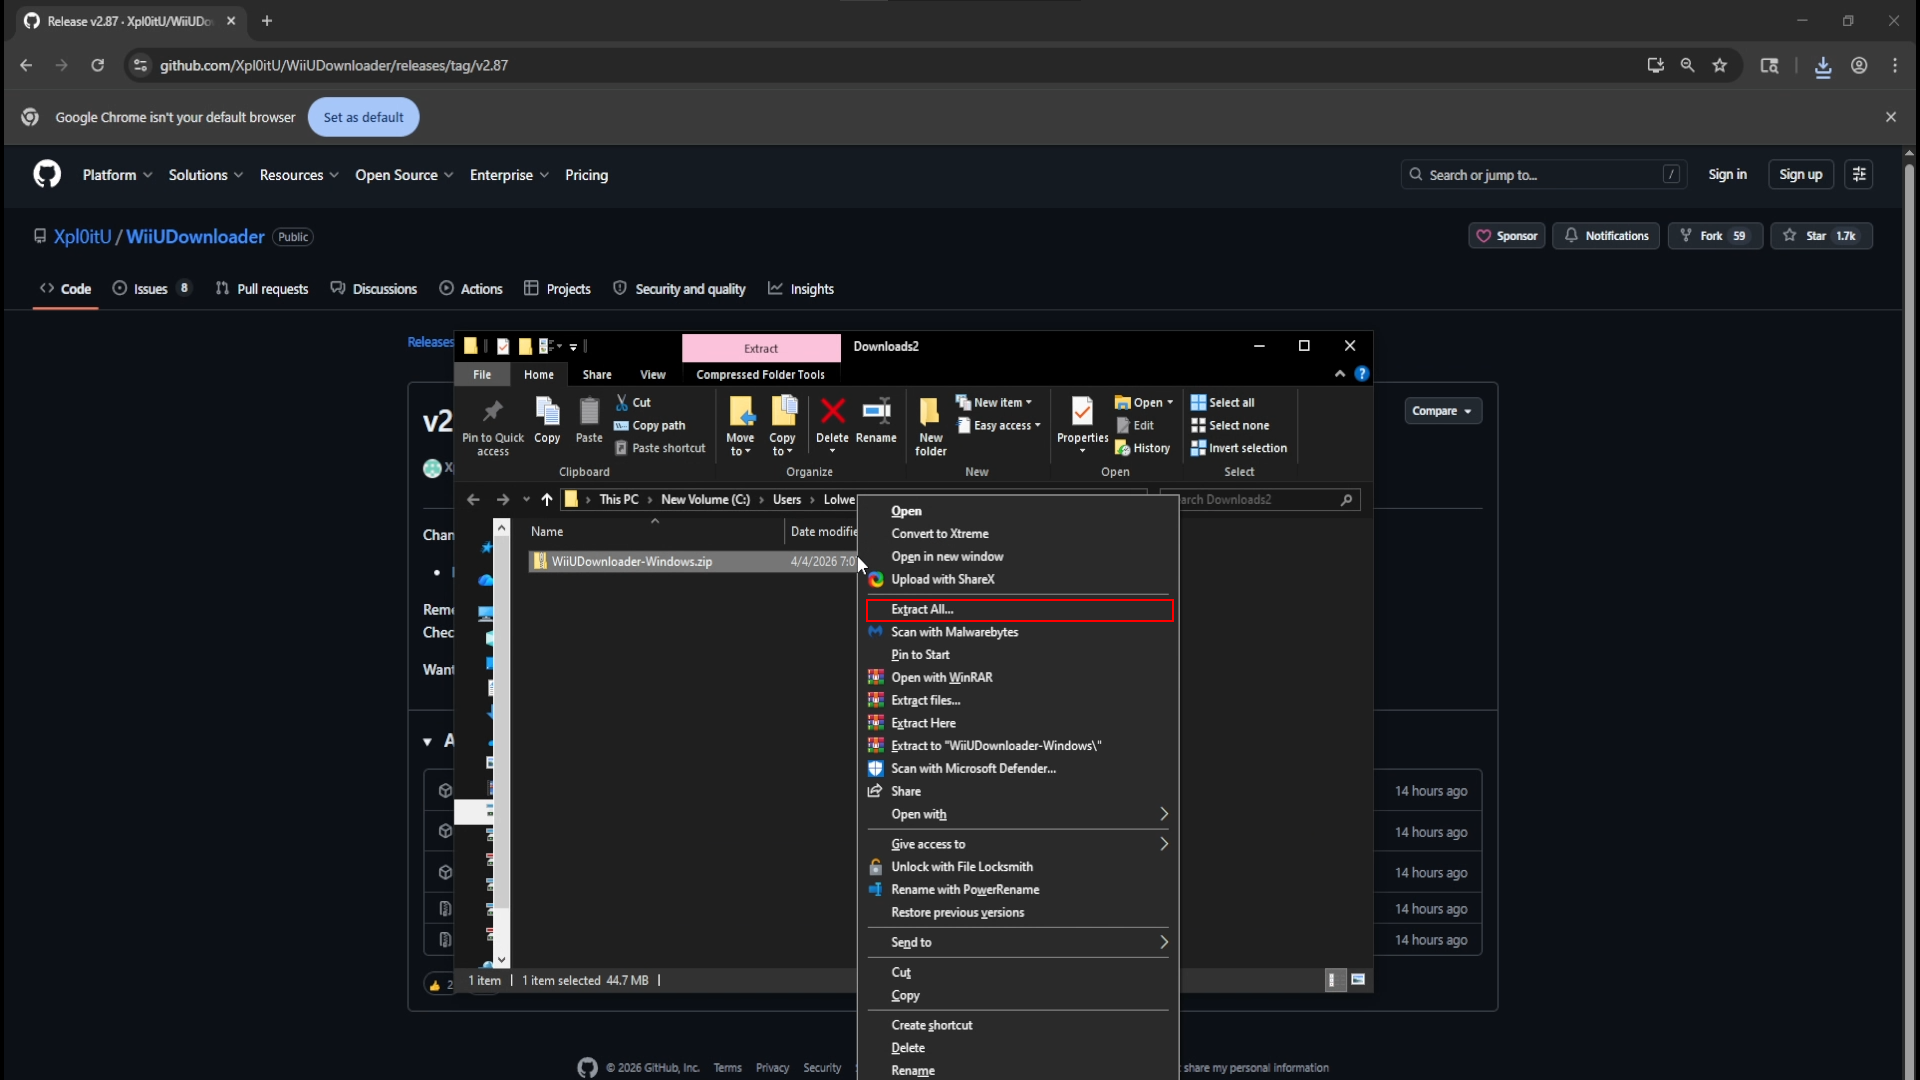Click the navigation pane scrollbar down arrow

[502, 959]
